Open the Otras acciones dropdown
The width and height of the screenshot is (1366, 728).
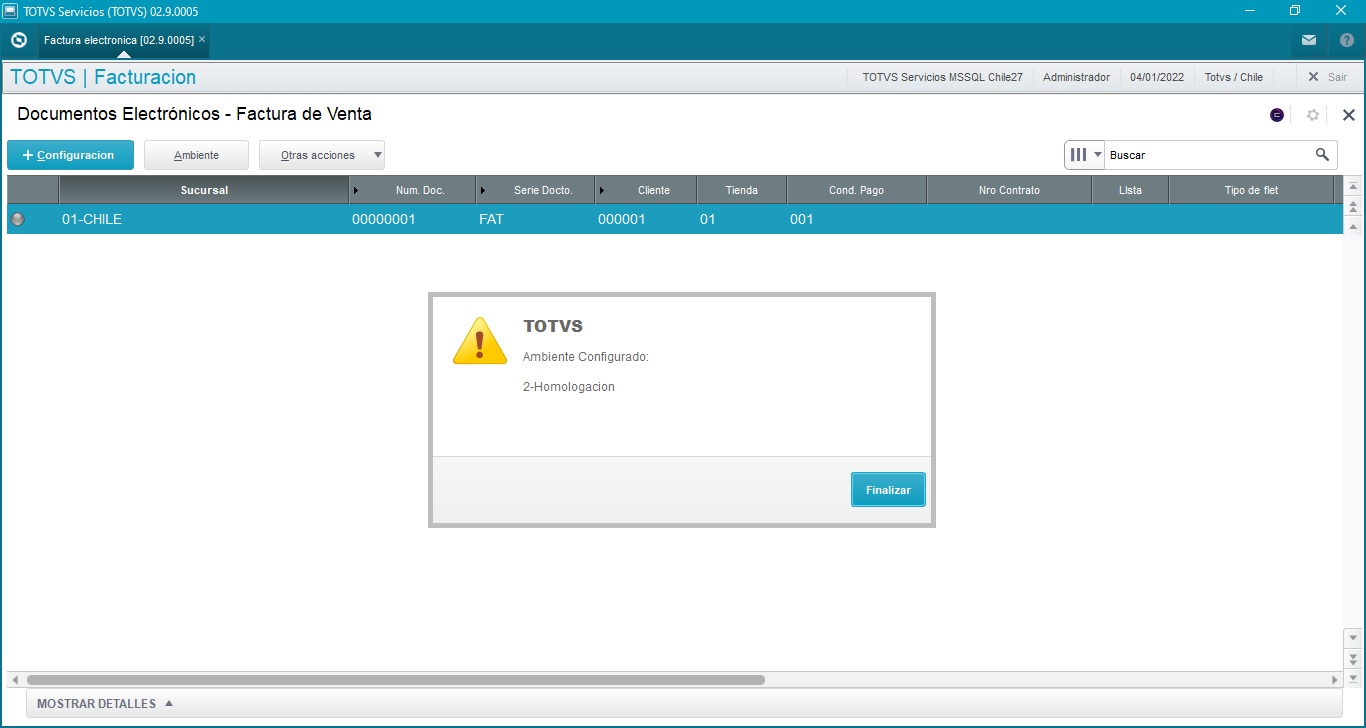pyautogui.click(x=322, y=155)
